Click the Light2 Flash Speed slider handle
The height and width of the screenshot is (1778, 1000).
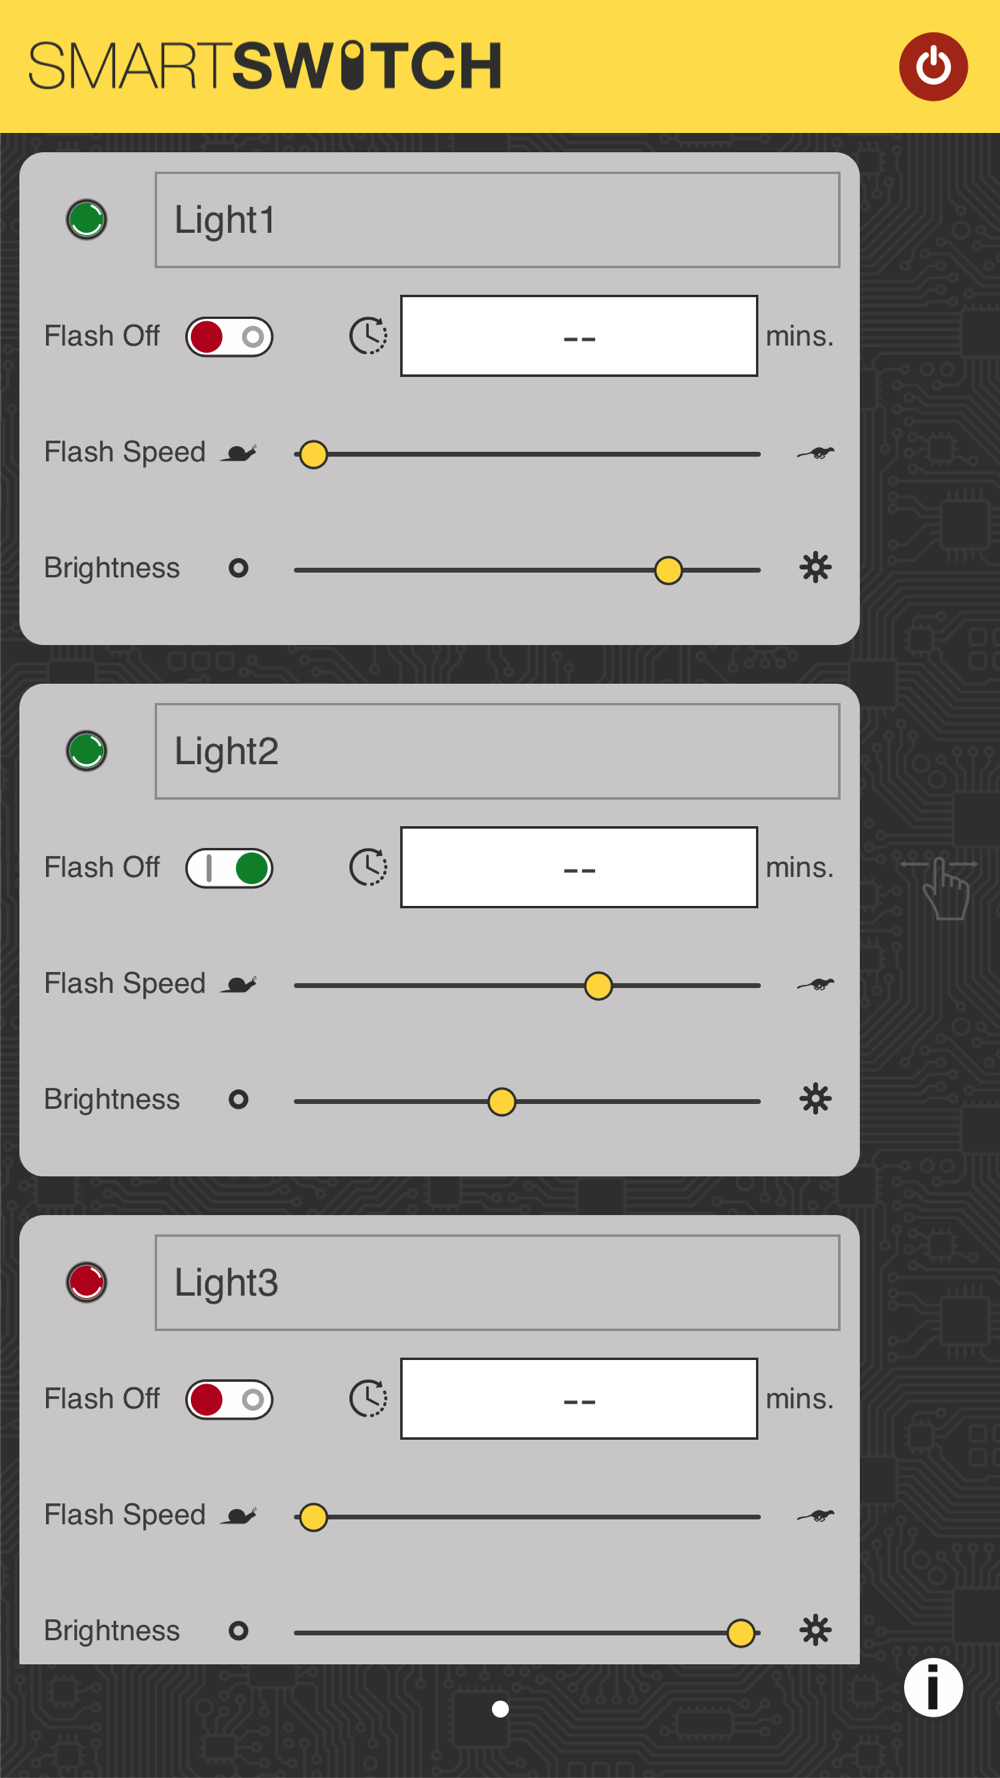[x=598, y=986]
